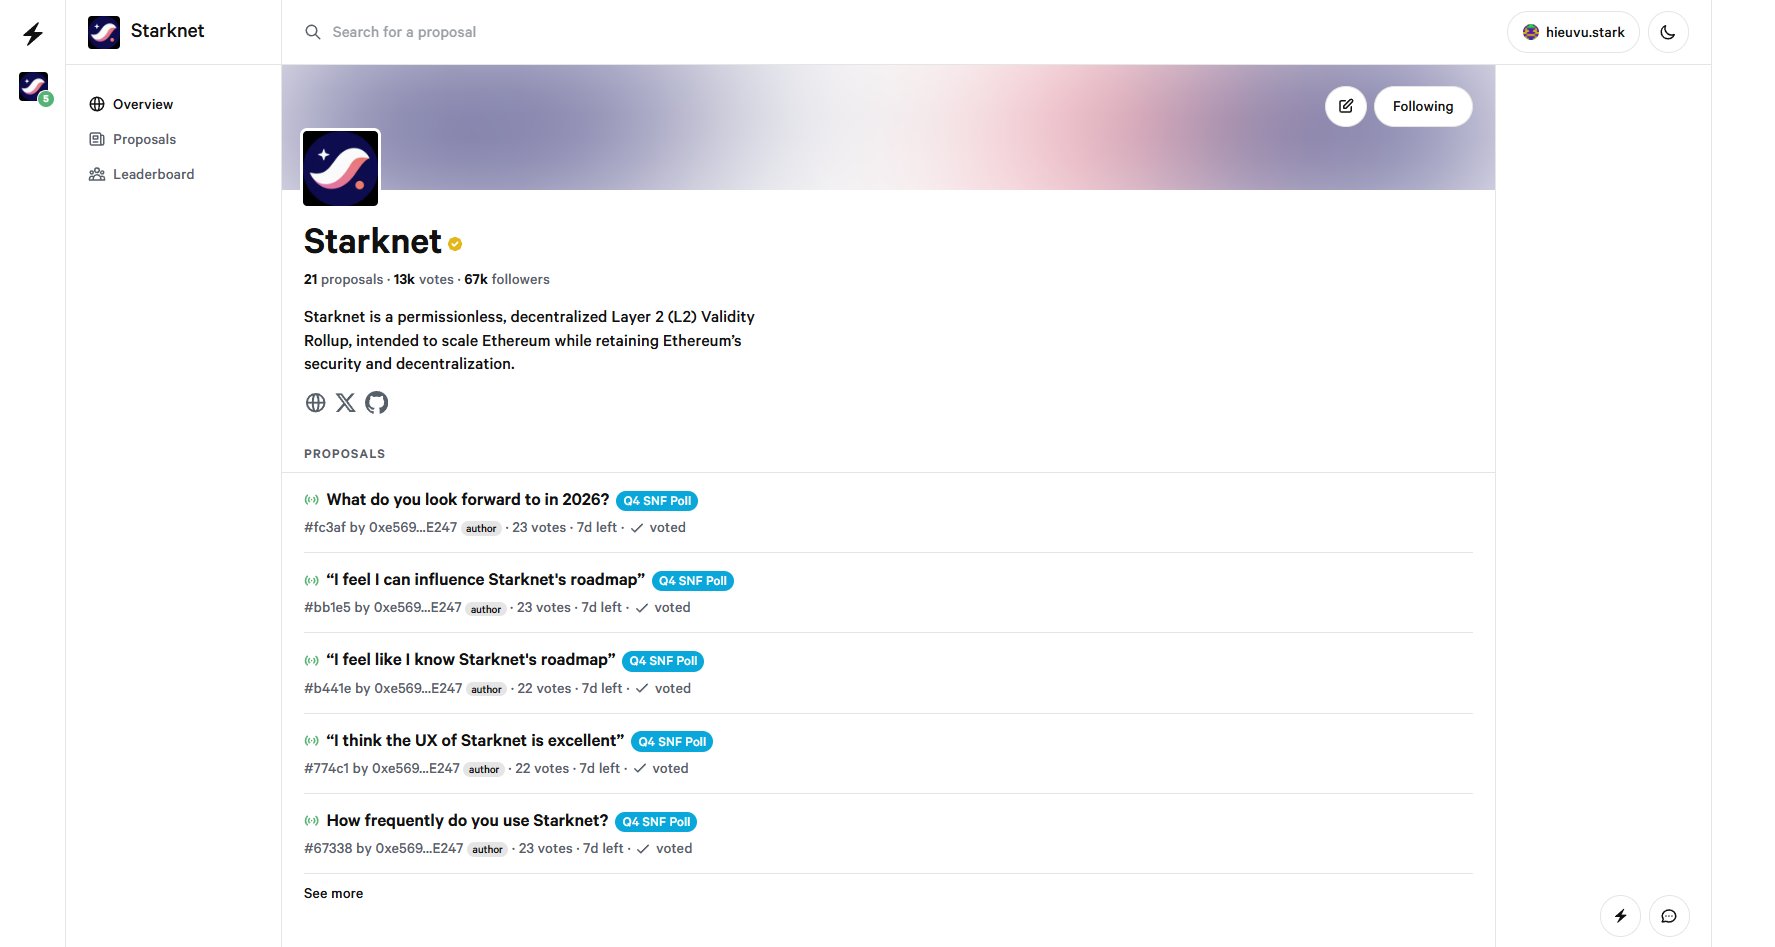1775x947 pixels.
Task: Click the Starknet logo in the header
Action: [104, 32]
